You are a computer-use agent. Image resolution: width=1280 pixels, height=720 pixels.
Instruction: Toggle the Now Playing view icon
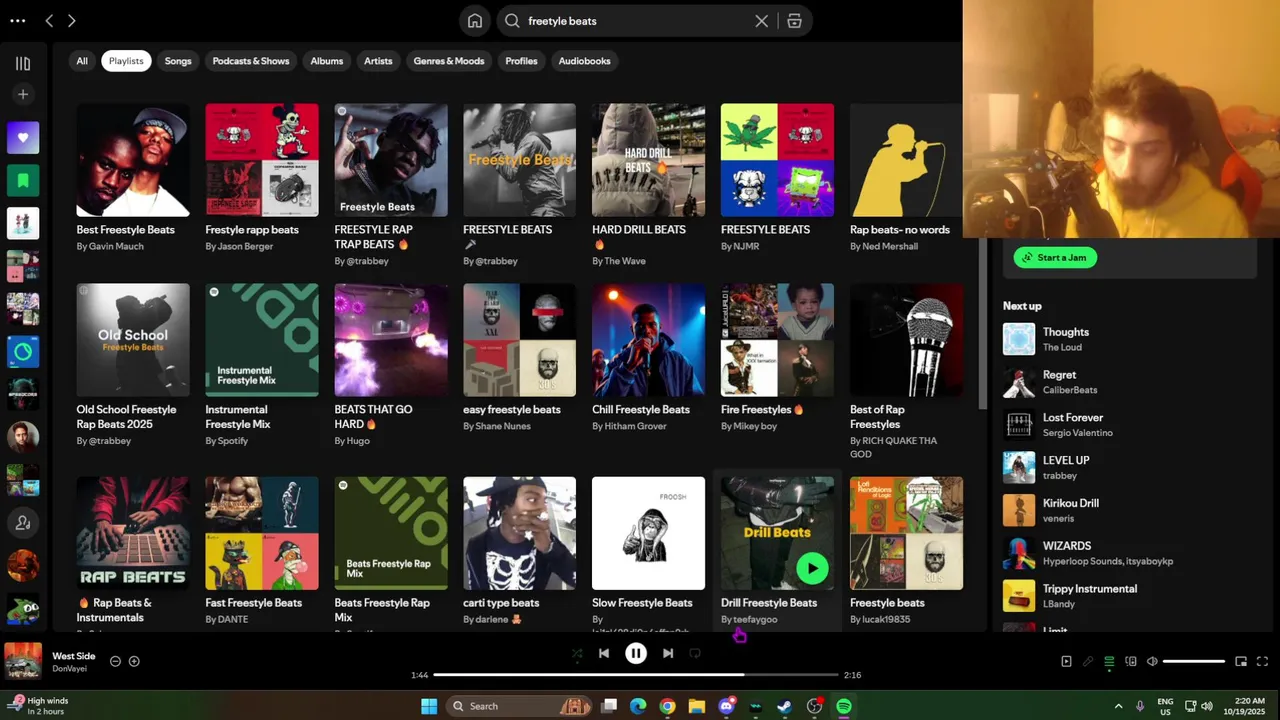click(1066, 661)
